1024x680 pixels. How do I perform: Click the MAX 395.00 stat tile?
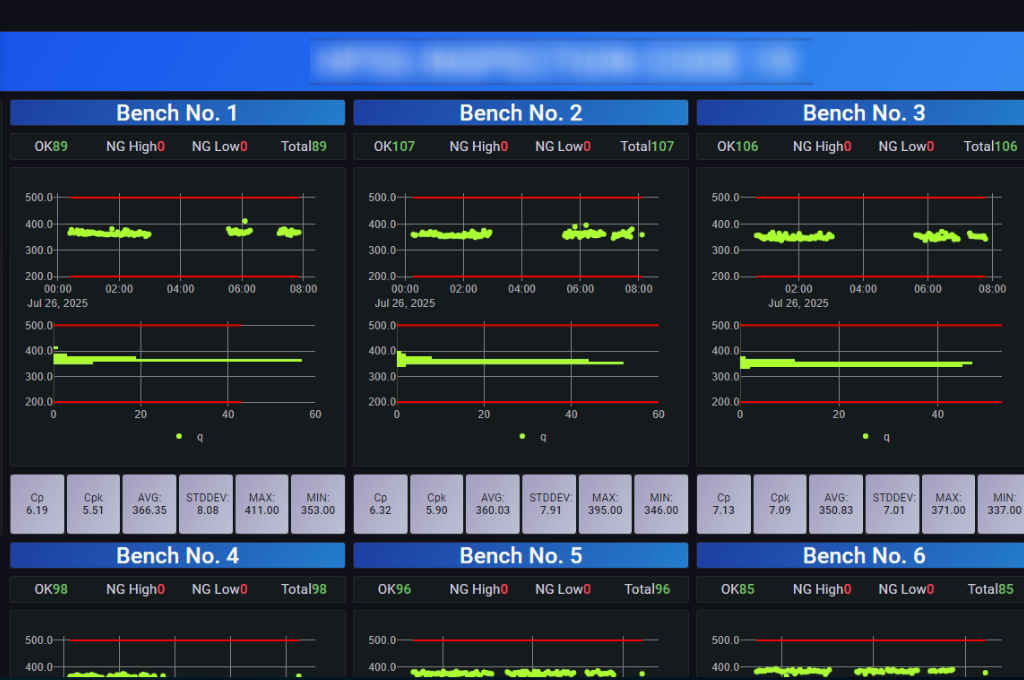tap(604, 503)
